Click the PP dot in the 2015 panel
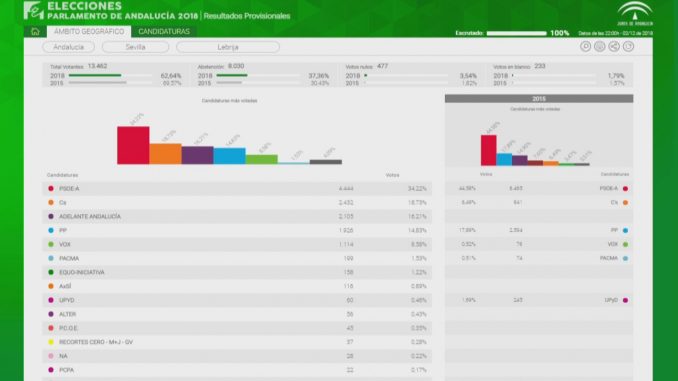Screen dimensions: 678x381 (625, 231)
